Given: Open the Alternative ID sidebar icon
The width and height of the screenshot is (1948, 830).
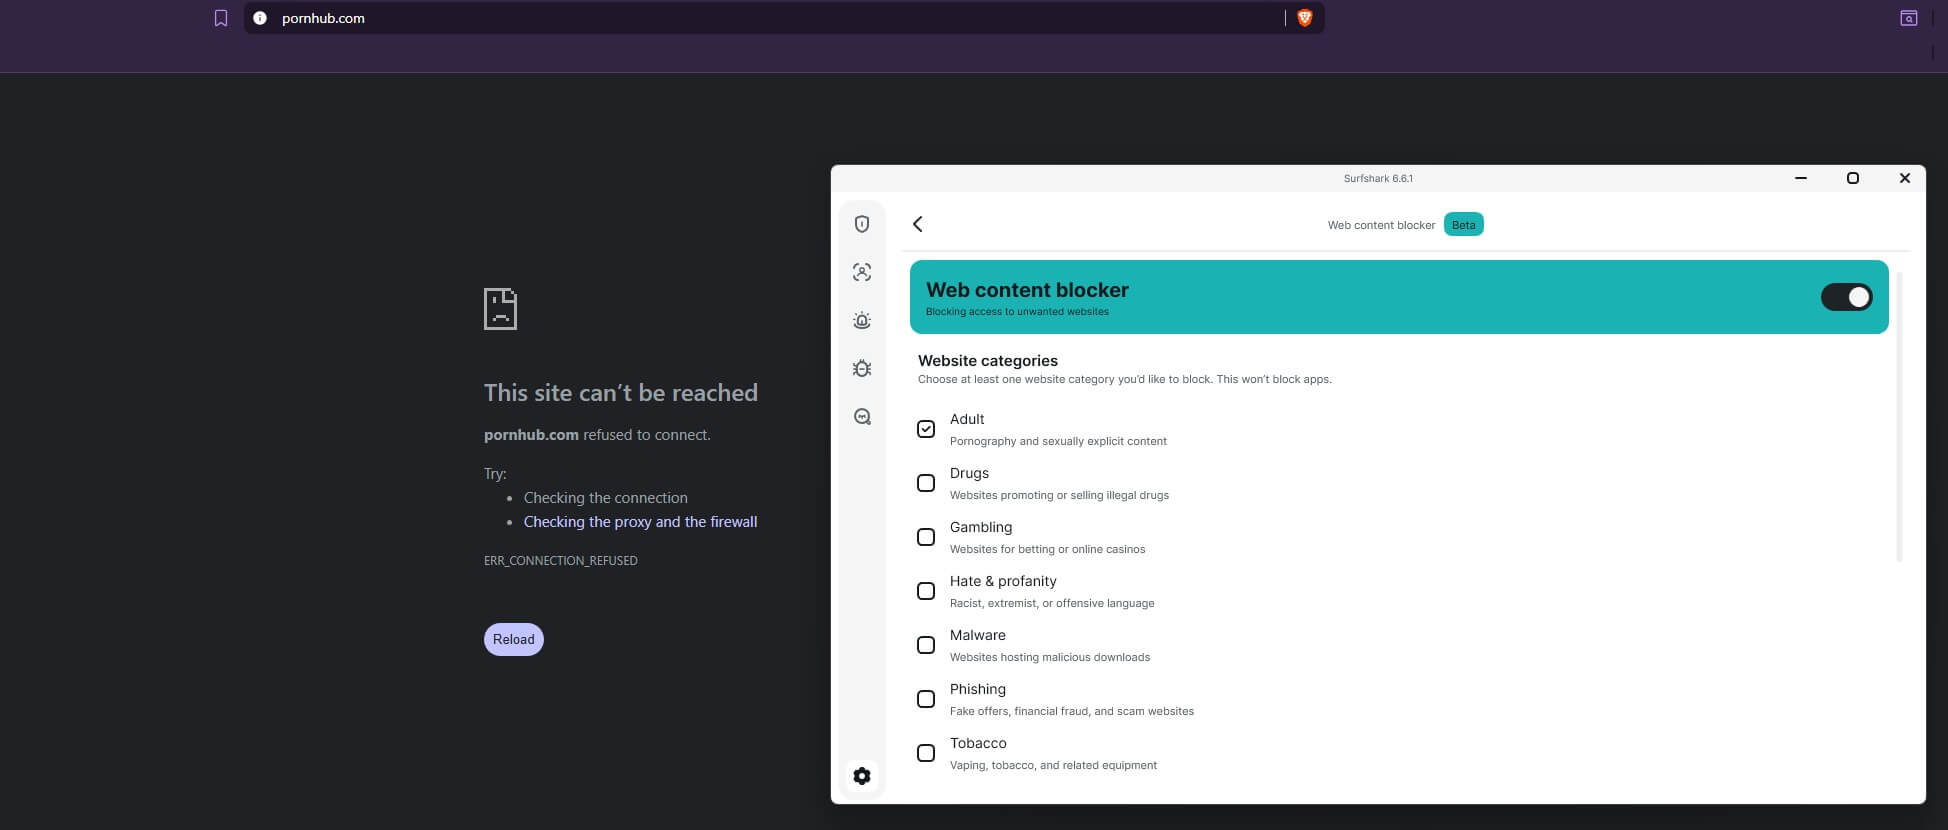Looking at the screenshot, I should point(862,272).
